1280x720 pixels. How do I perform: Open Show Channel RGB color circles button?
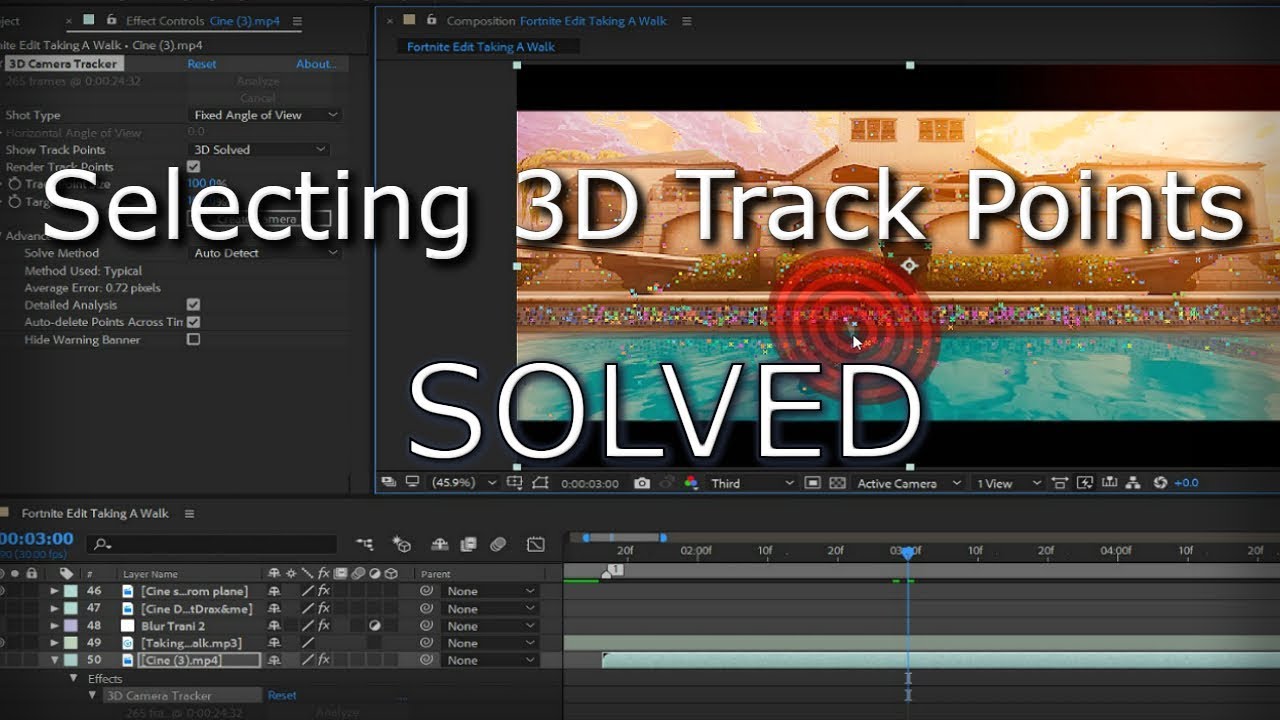(691, 483)
